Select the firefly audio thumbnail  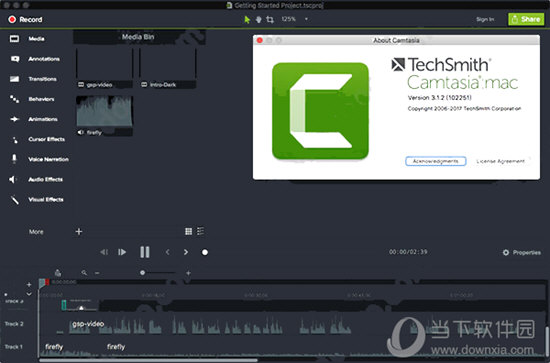click(105, 115)
